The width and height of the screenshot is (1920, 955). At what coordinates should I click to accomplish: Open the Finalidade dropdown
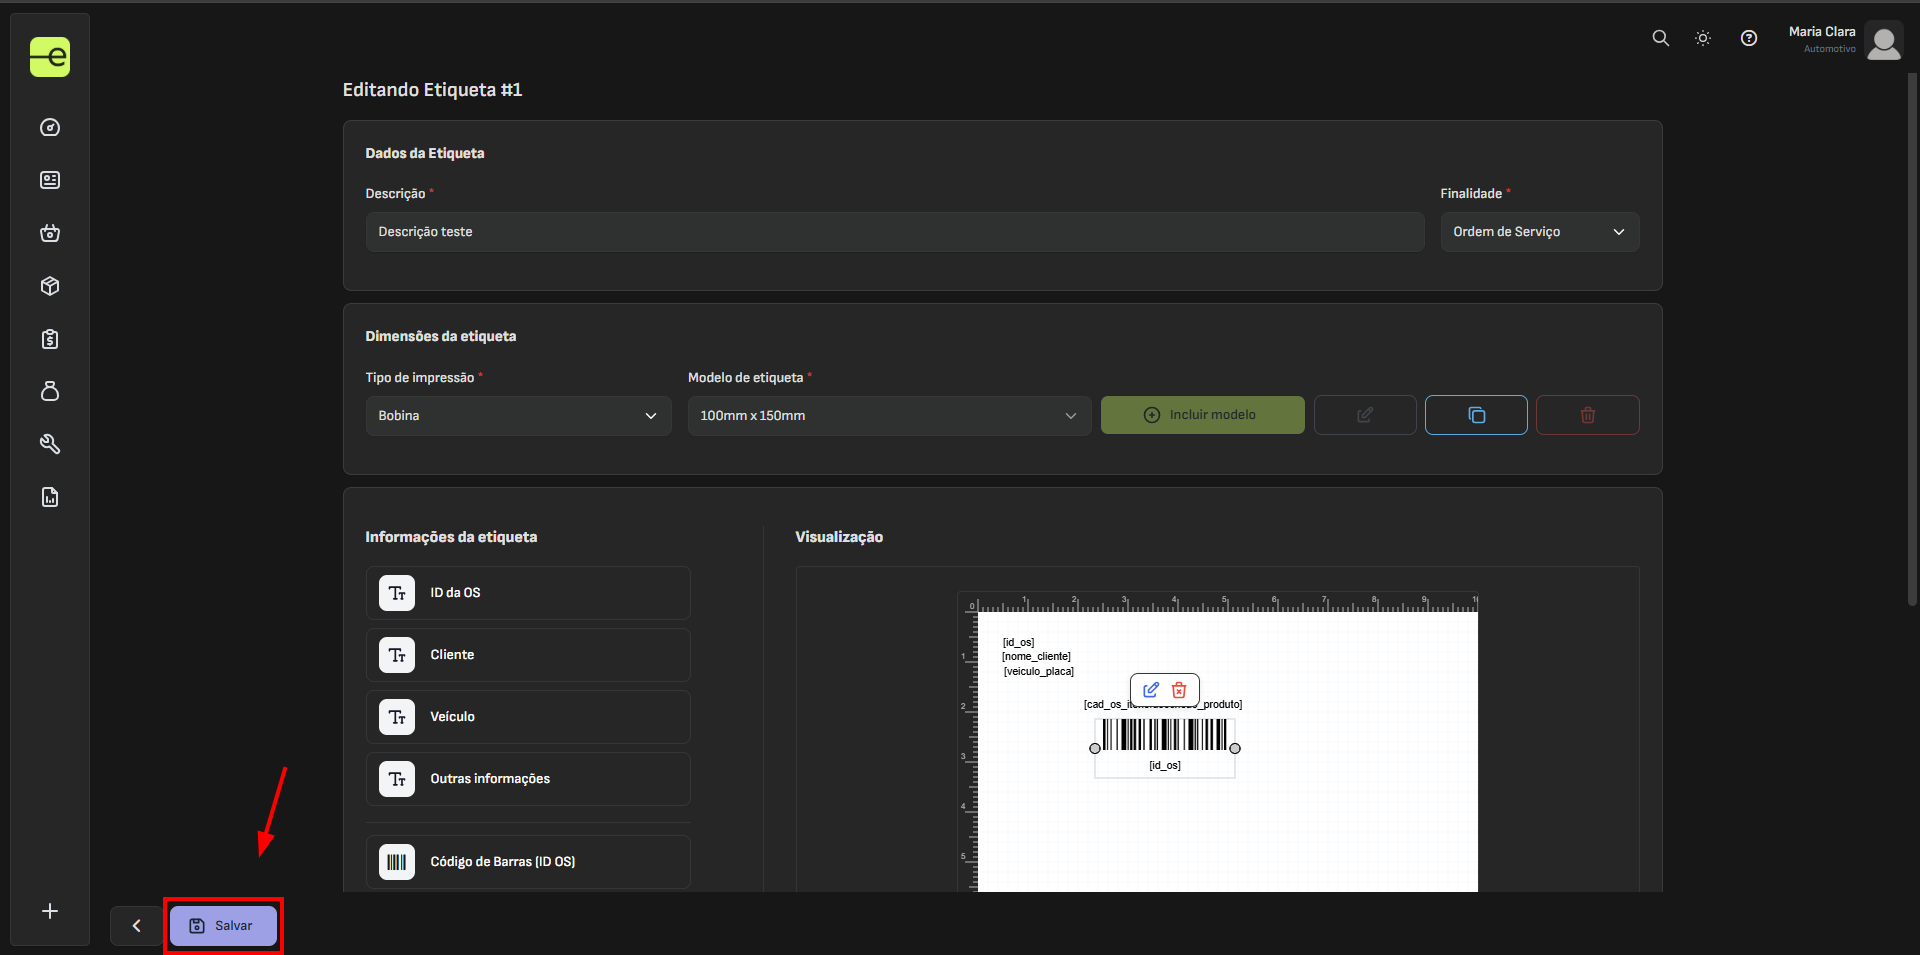[1540, 232]
